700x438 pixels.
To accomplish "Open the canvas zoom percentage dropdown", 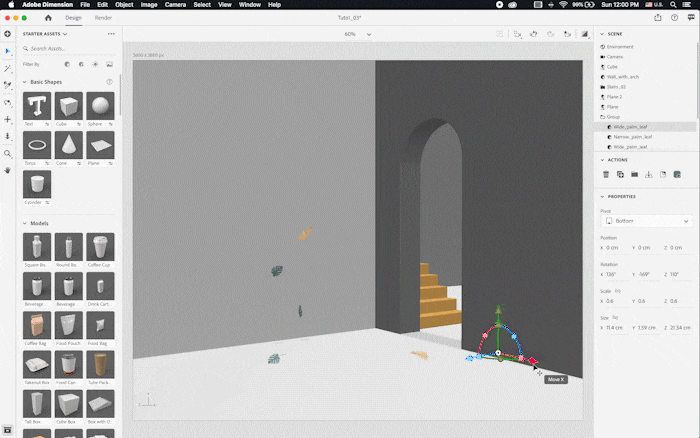I will click(x=357, y=34).
